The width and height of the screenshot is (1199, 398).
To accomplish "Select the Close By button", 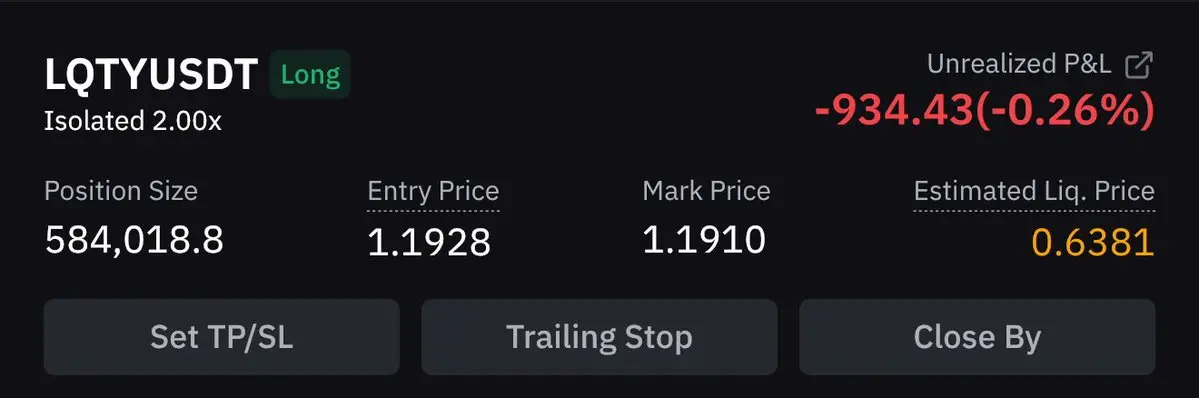I will point(977,338).
